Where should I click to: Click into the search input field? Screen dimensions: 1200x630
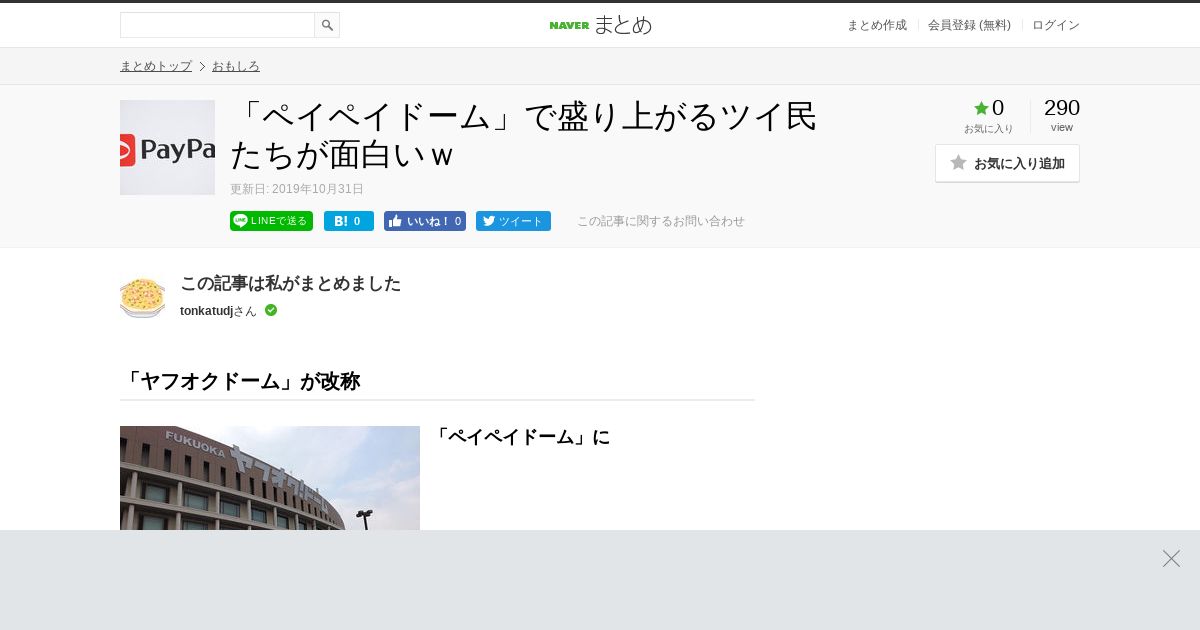[217, 25]
